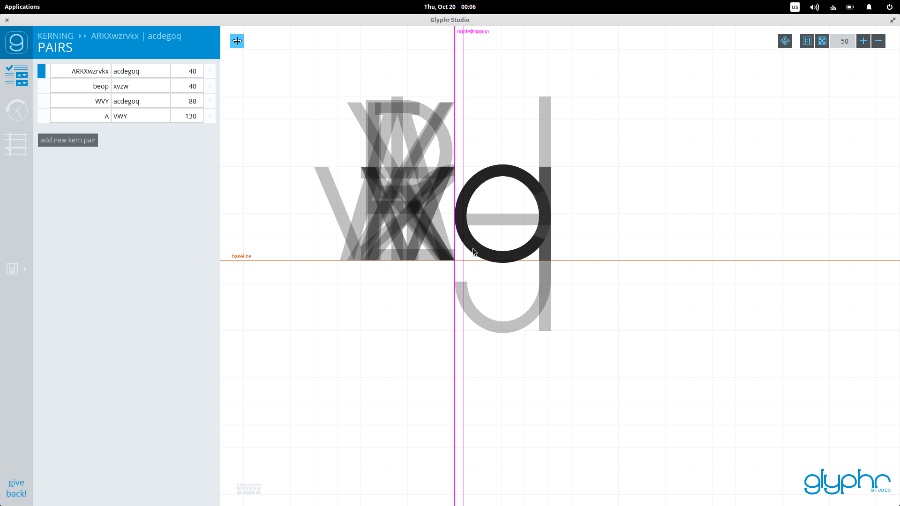Zoom in with the plus button
The image size is (900, 506).
[863, 41]
